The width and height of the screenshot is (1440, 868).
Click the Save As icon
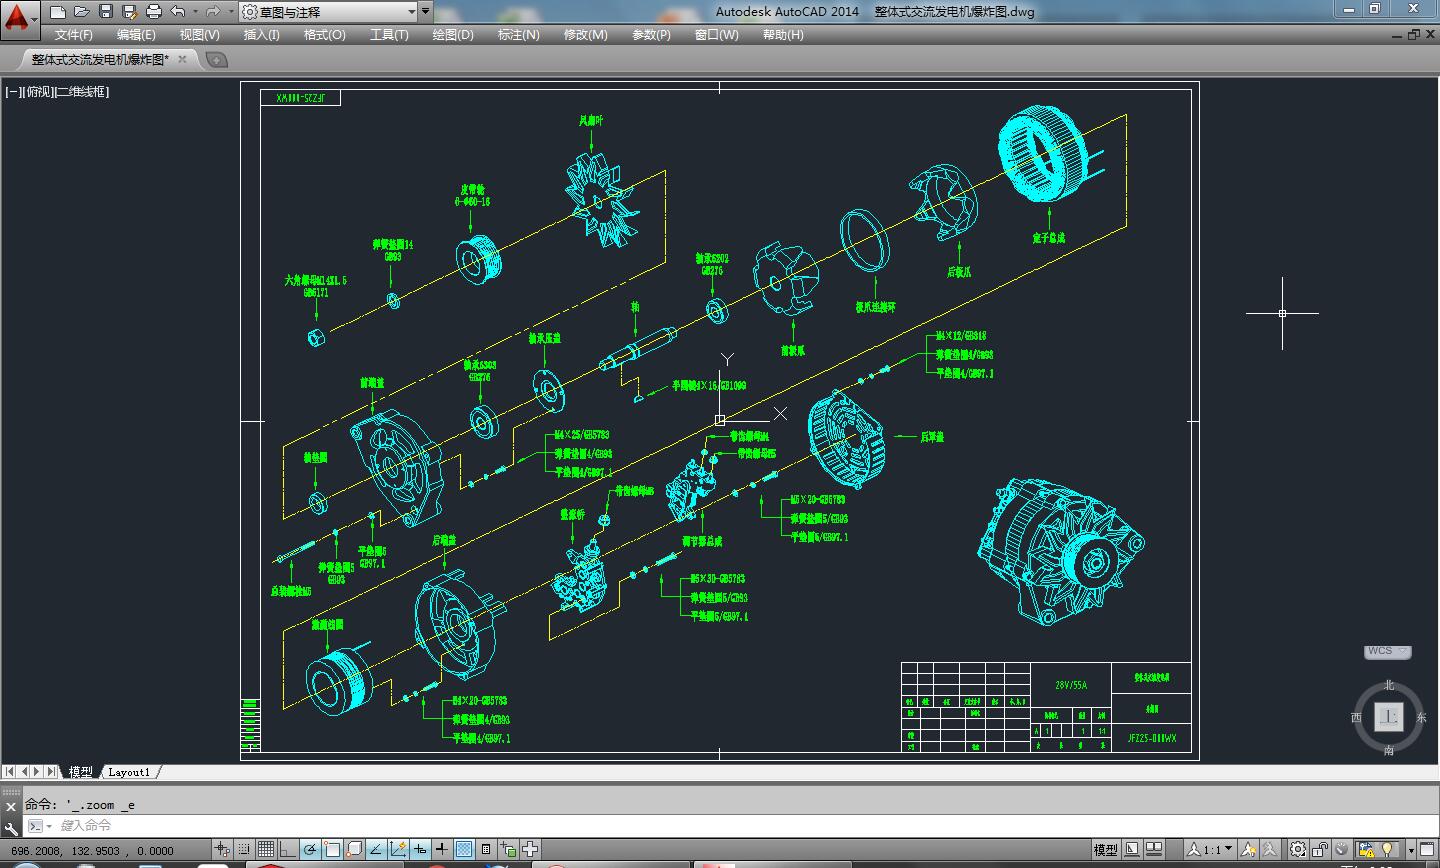[130, 12]
